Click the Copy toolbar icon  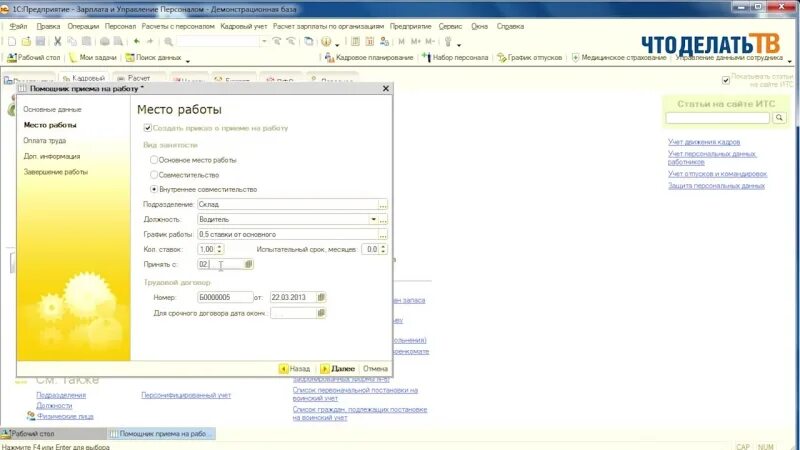[x=72, y=41]
